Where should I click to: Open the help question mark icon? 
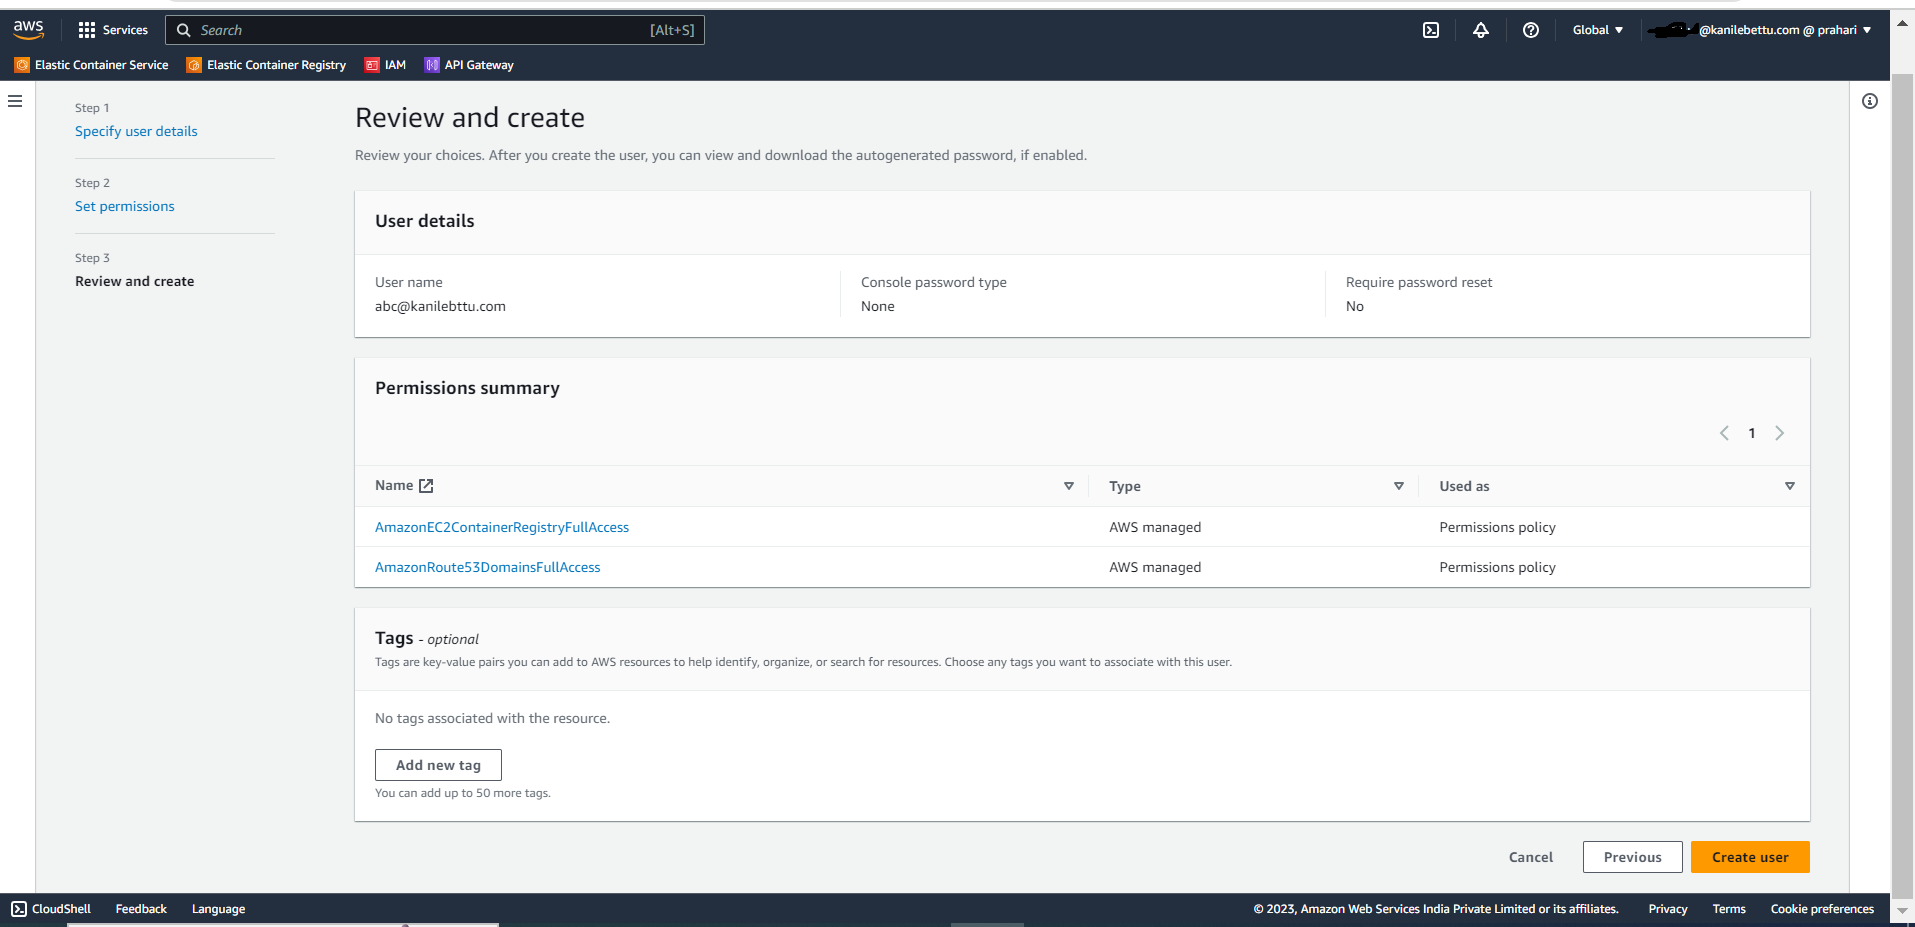[1531, 30]
